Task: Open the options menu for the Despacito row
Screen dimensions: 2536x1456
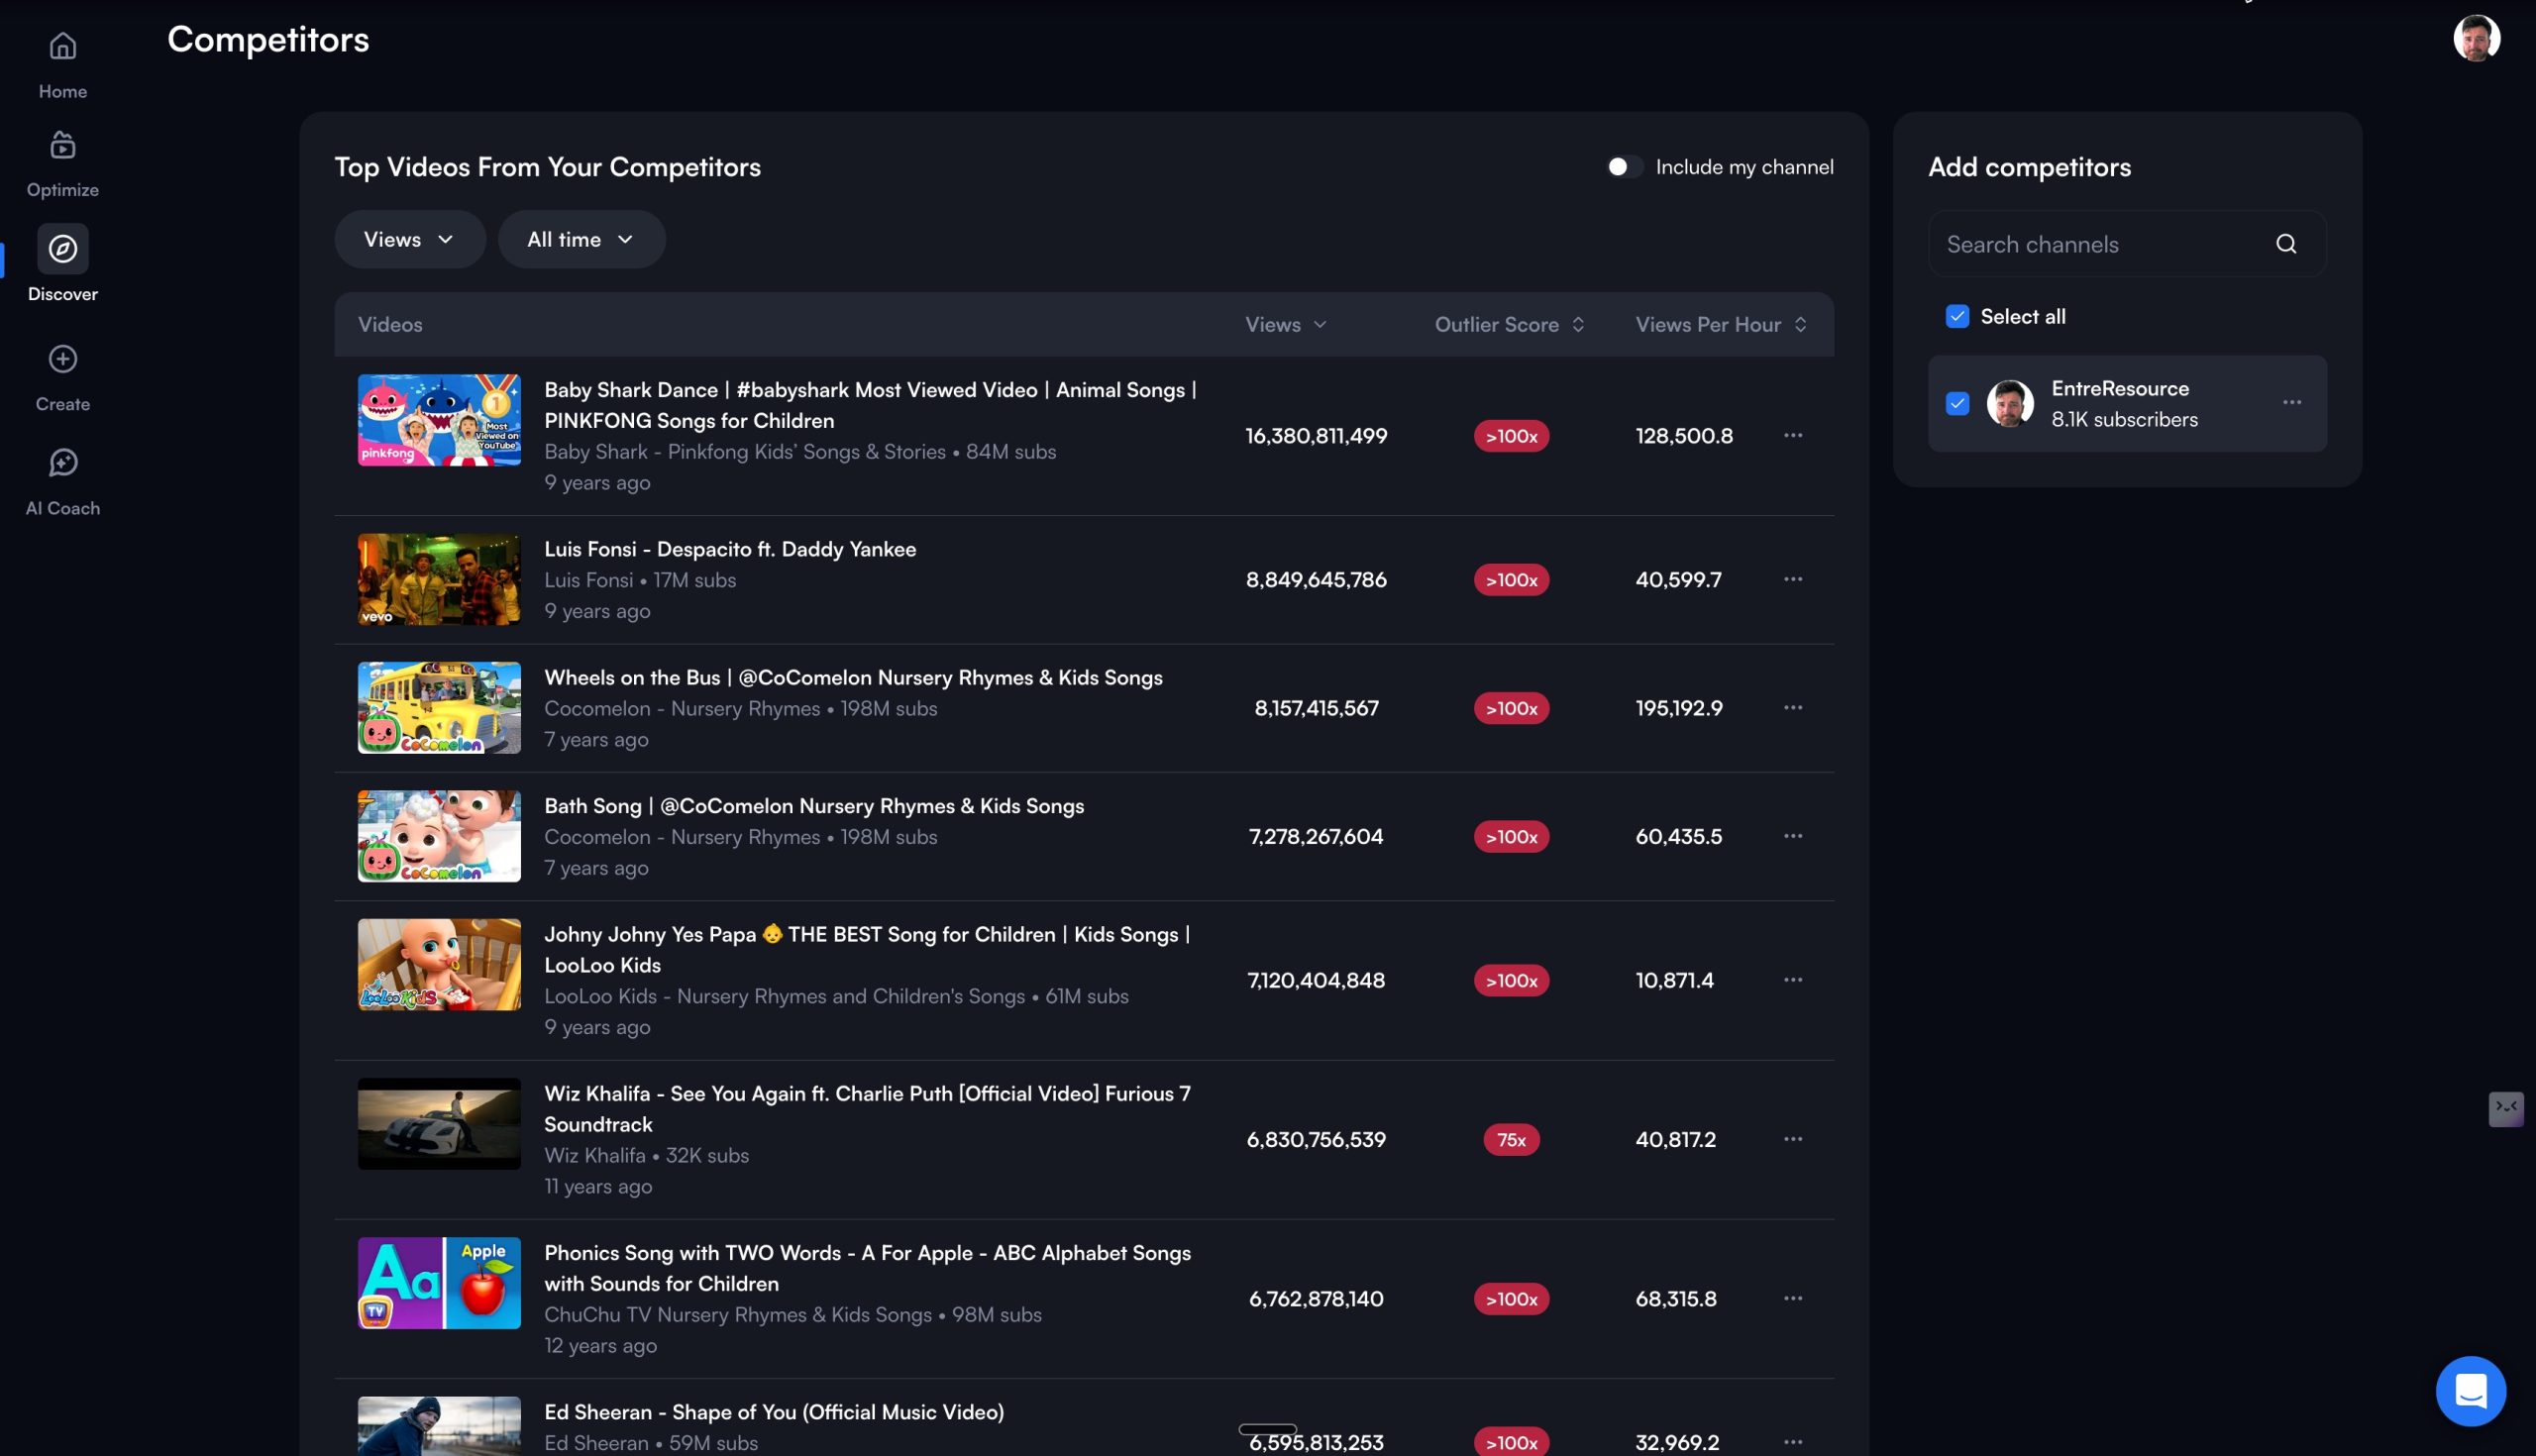Action: point(1792,579)
